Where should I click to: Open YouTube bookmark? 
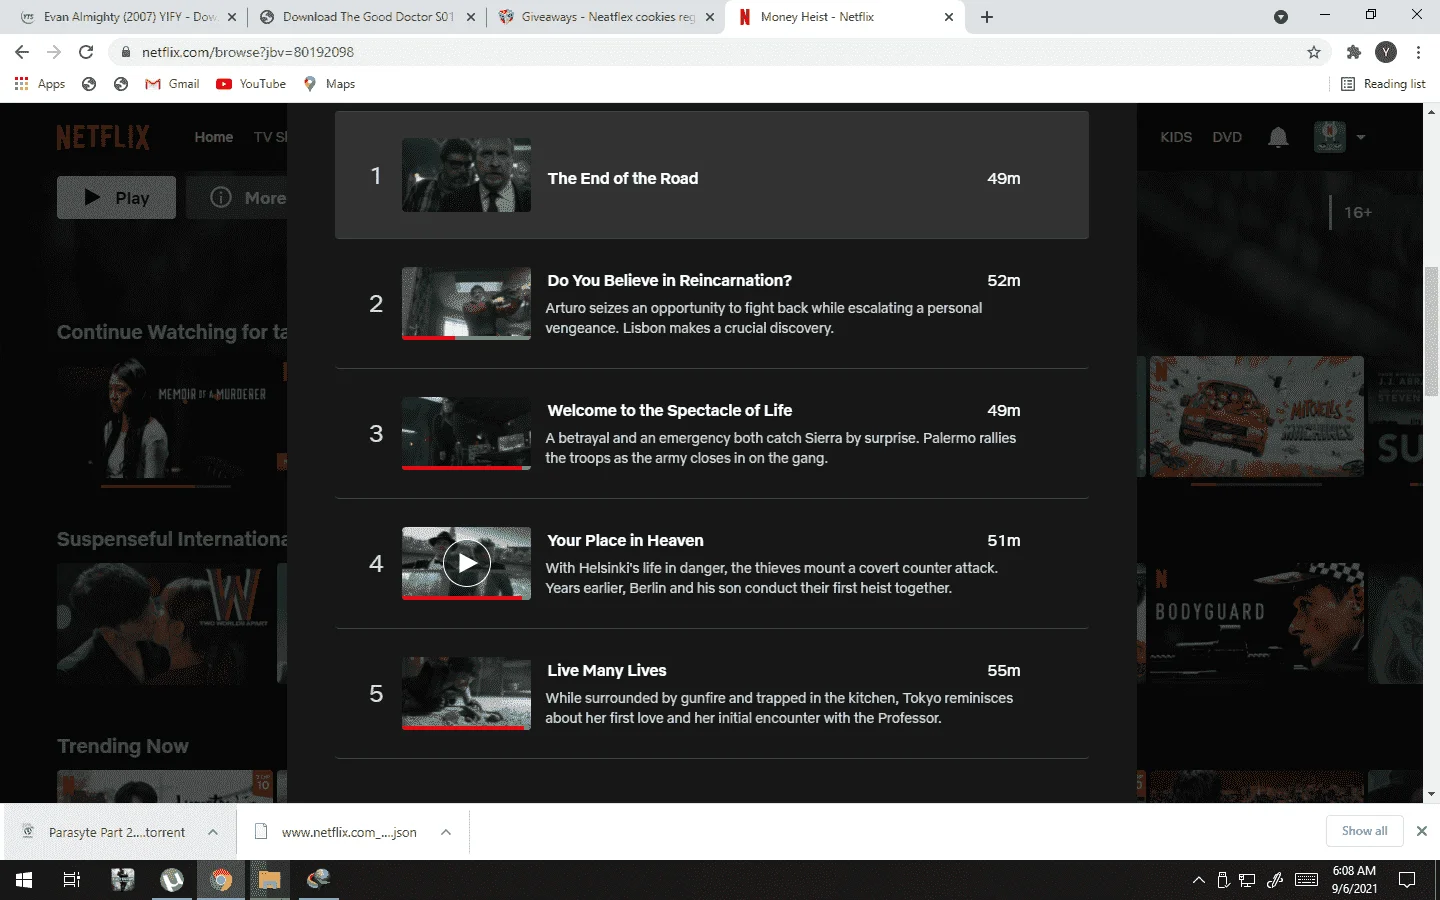pyautogui.click(x=251, y=84)
